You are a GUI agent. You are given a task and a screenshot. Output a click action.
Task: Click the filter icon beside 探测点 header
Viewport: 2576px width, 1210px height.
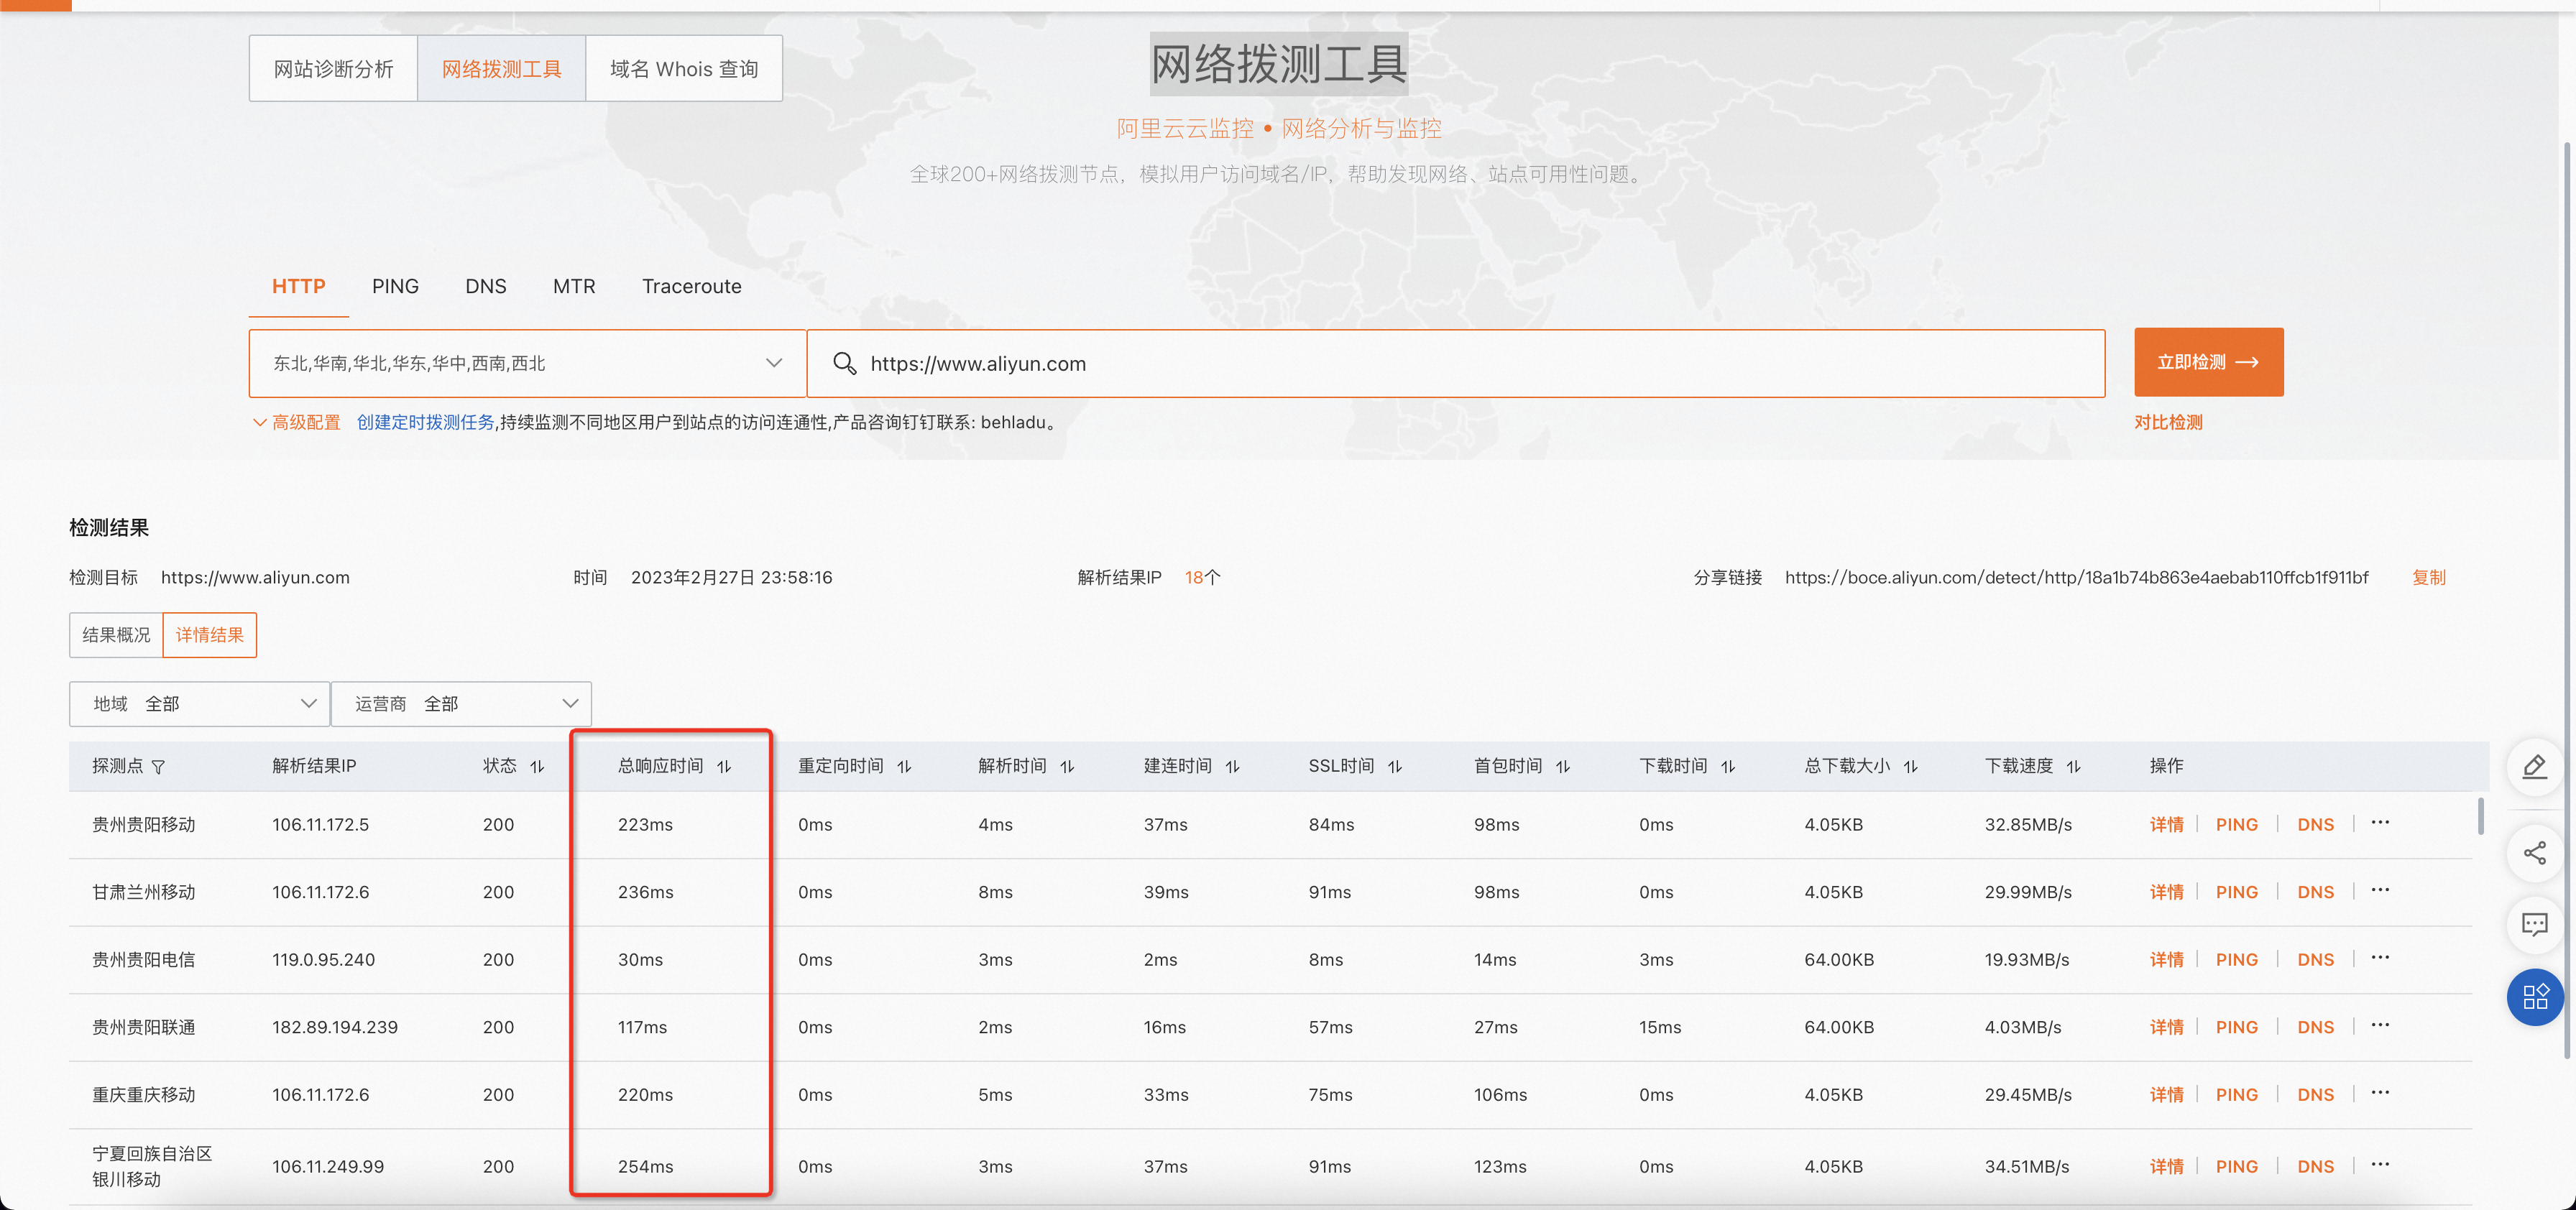(158, 767)
